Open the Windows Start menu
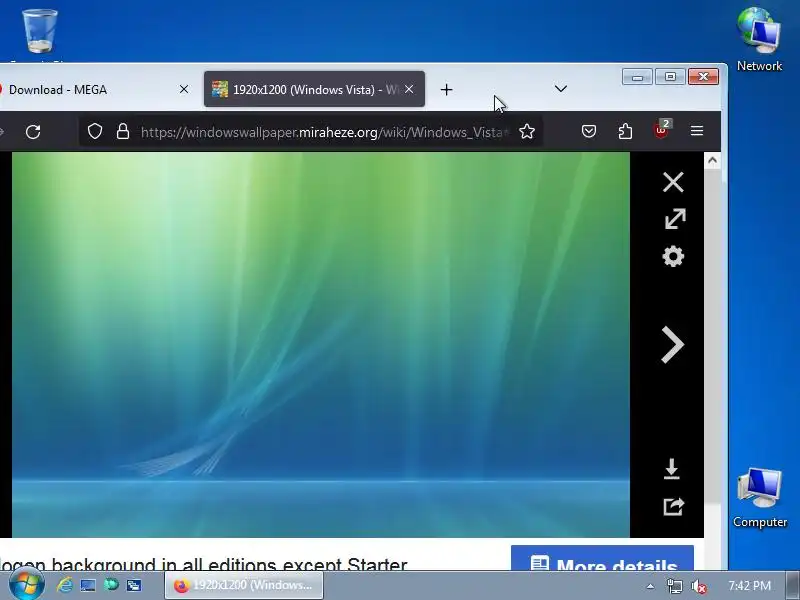Image resolution: width=800 pixels, height=600 pixels. (26, 585)
